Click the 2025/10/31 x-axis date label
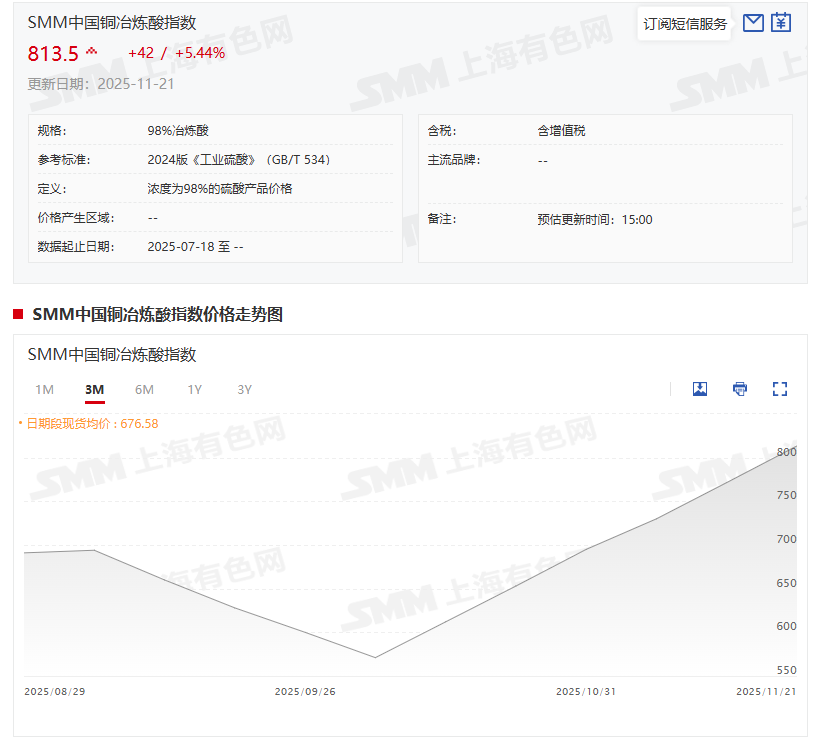This screenshot has height=744, width=816. 586,691
